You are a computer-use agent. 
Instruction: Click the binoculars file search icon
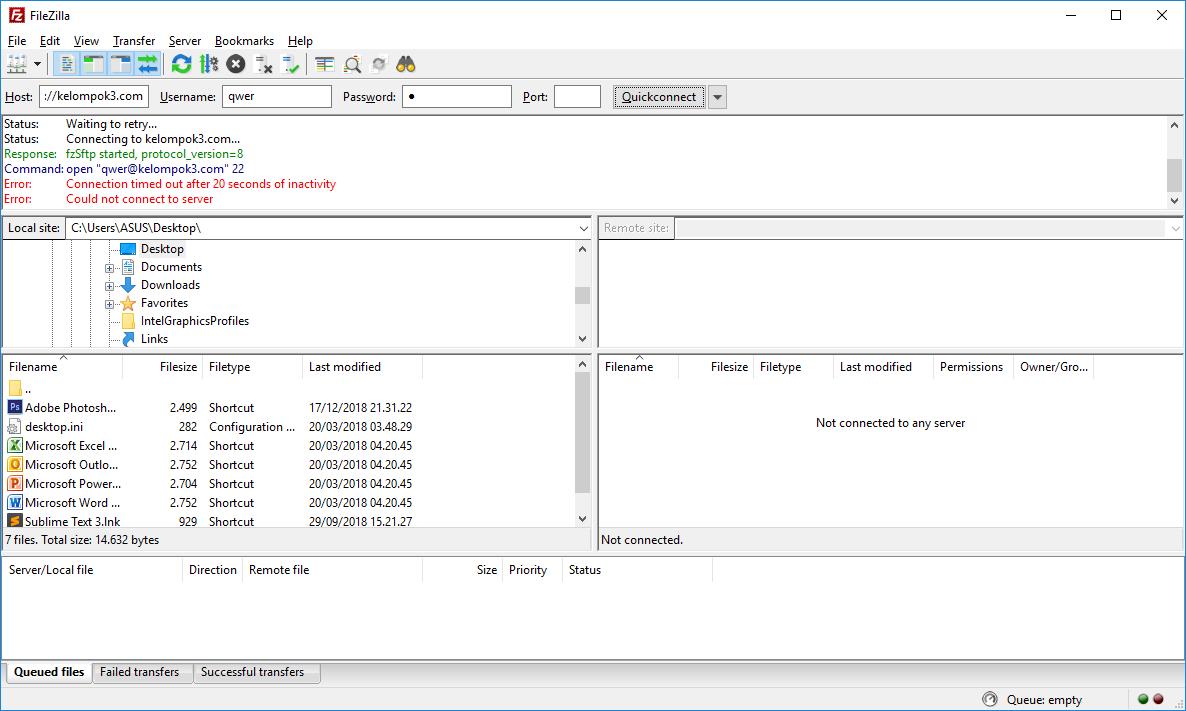(x=406, y=65)
